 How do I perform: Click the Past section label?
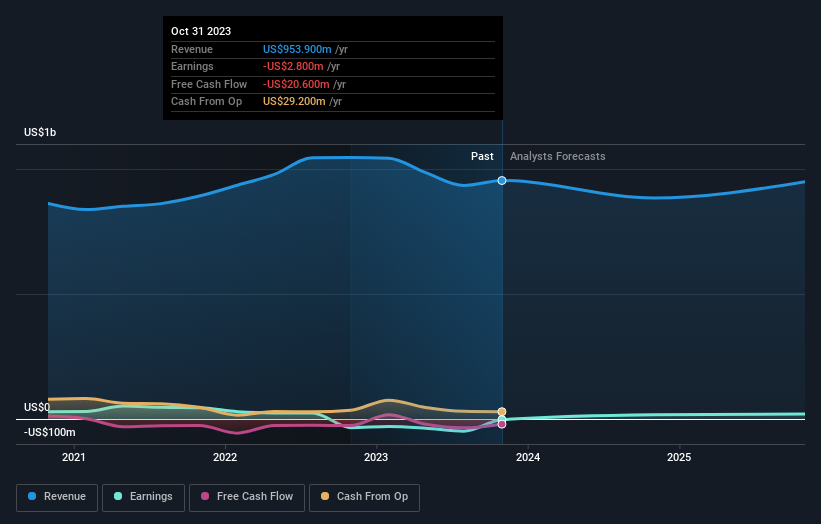pos(482,156)
